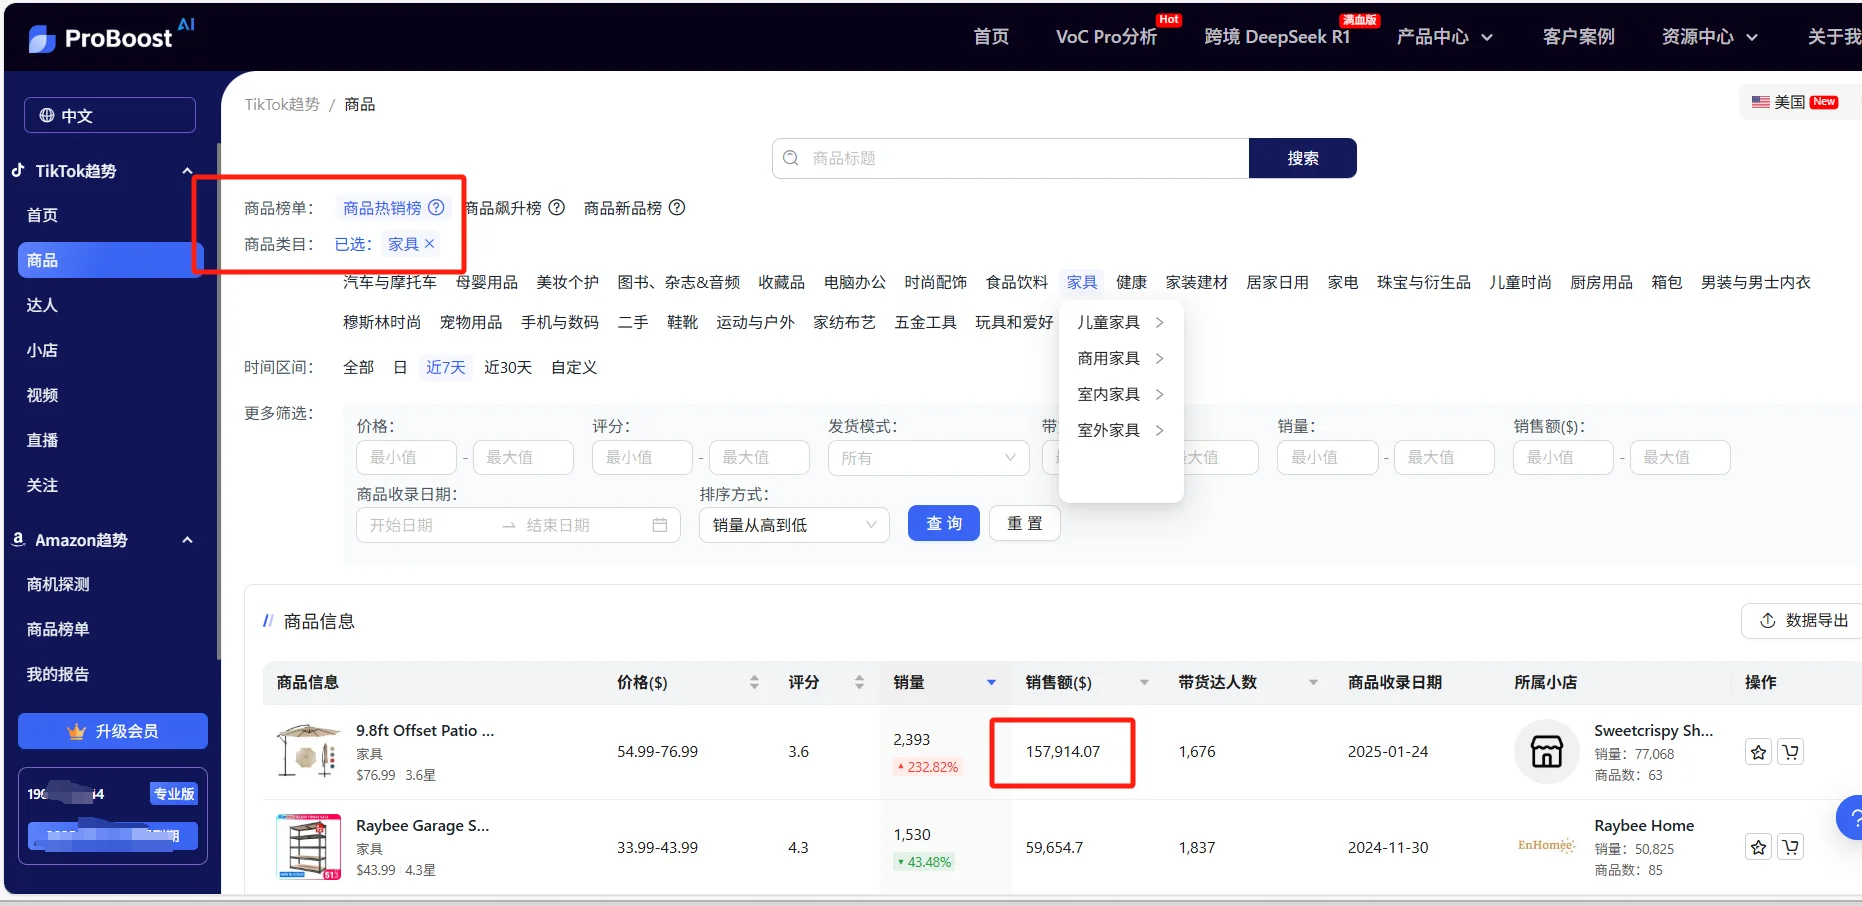The image size is (1862, 906).
Task: Click the 查询 button
Action: point(942,522)
